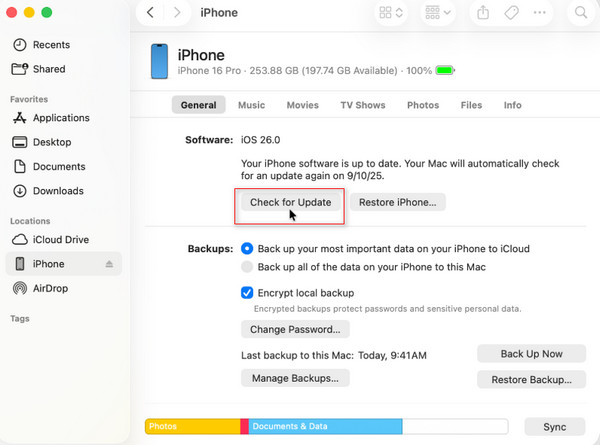Click the yellow Photos storage segment
600x445 pixels.
click(x=192, y=426)
